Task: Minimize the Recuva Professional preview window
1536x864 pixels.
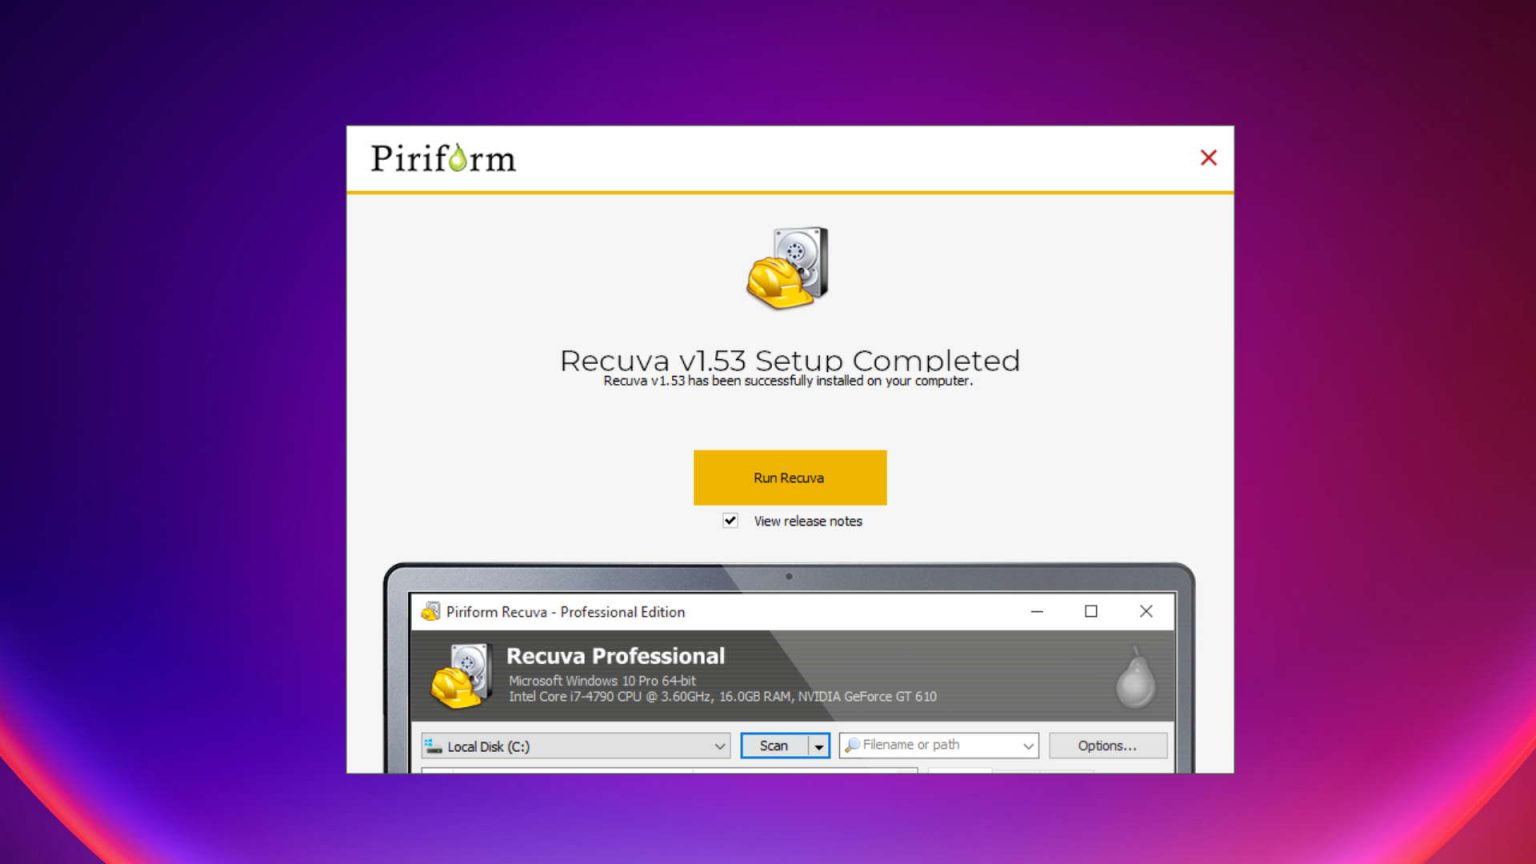Action: (1037, 611)
